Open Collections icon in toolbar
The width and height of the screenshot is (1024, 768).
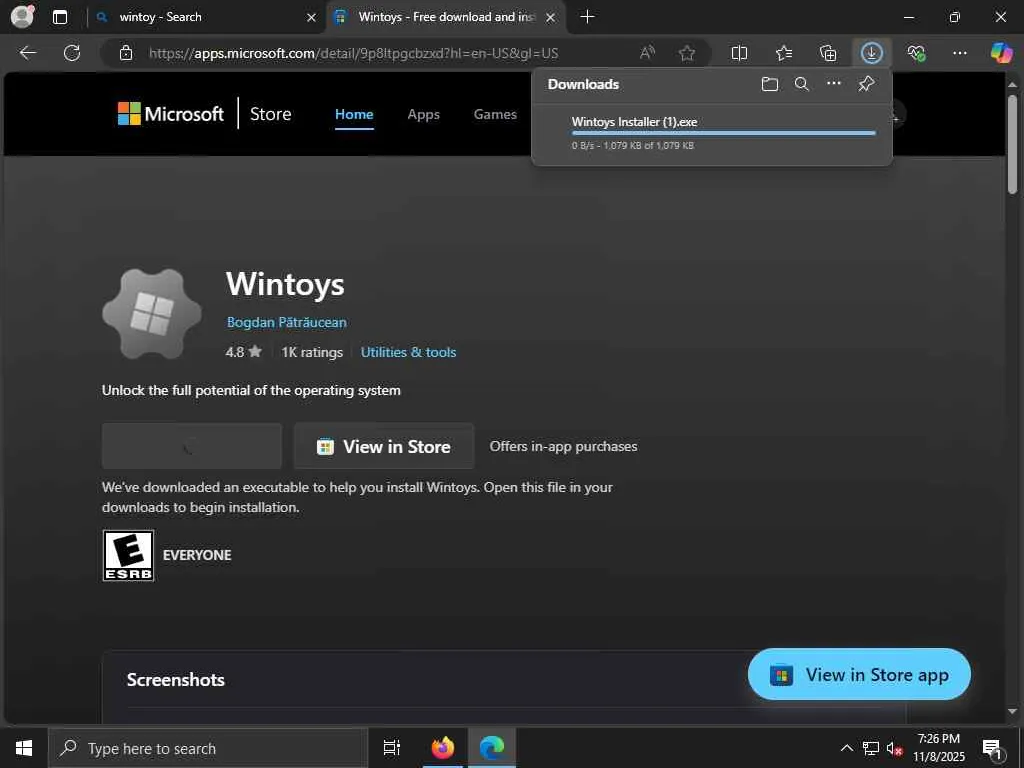[x=827, y=53]
